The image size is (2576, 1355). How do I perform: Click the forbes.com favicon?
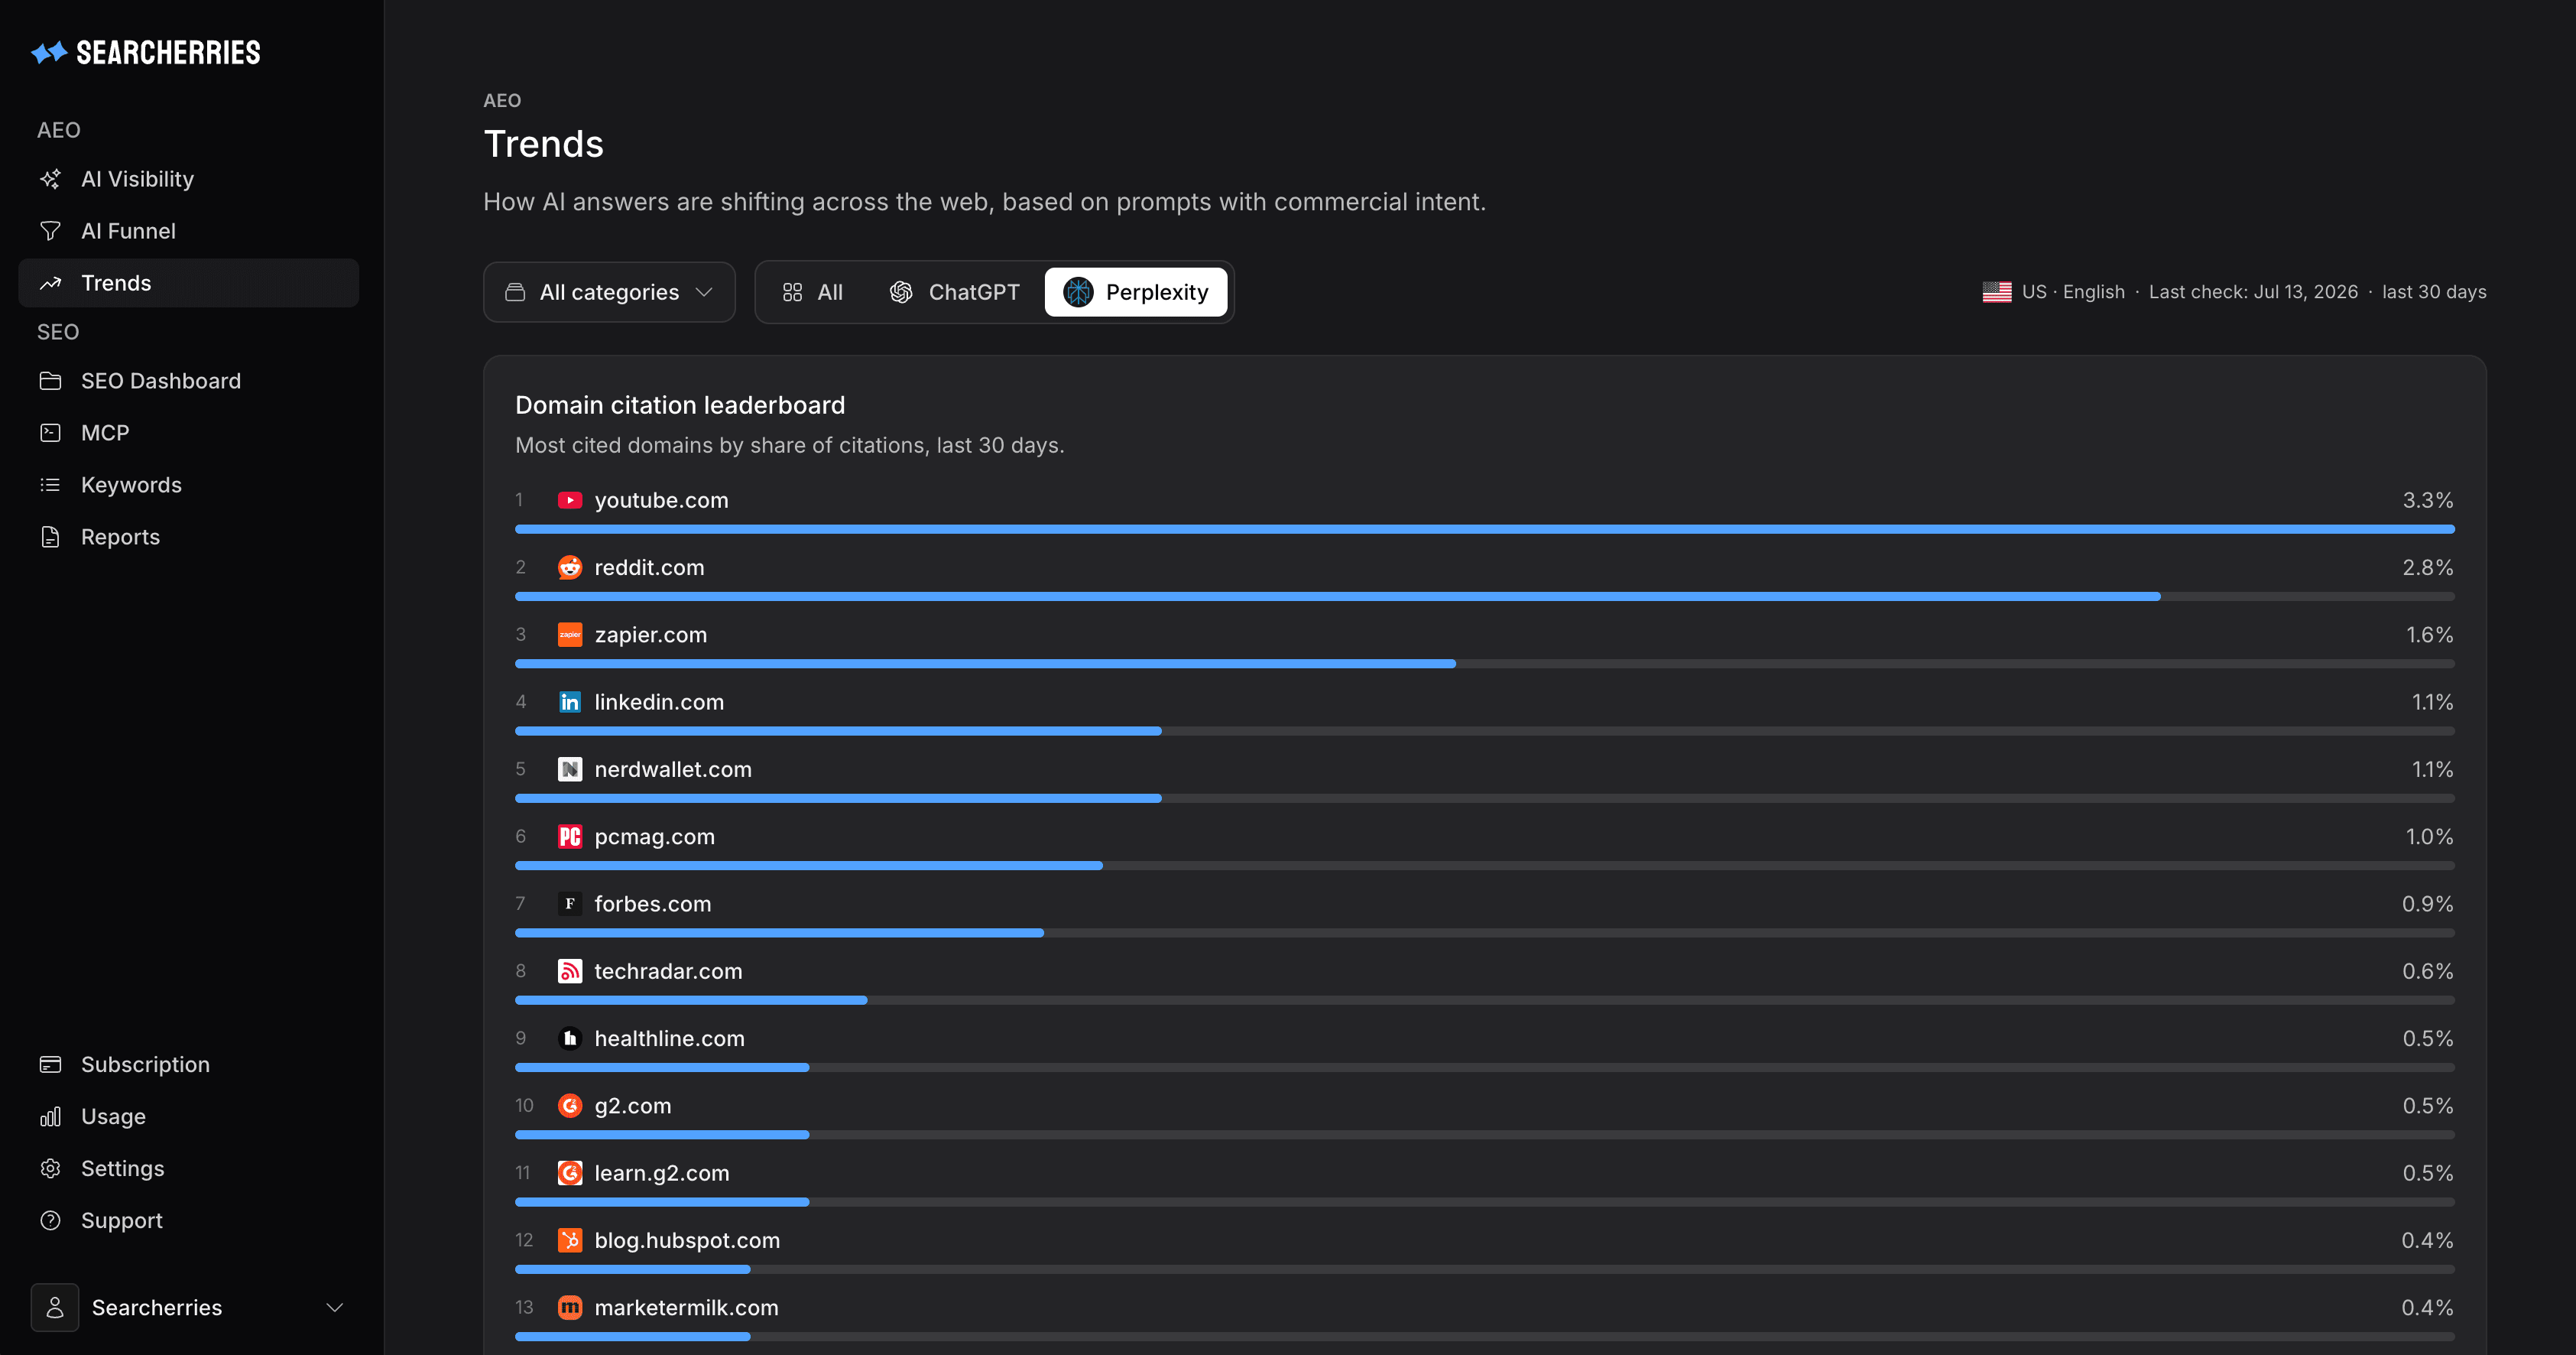[x=570, y=903]
